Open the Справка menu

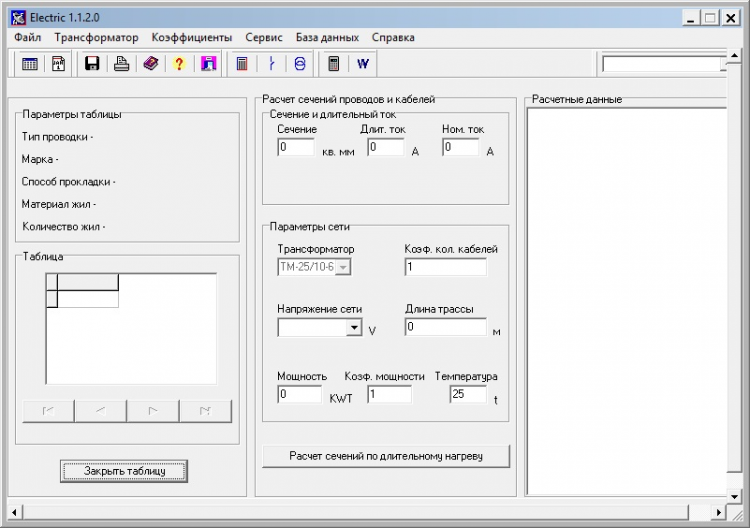click(393, 37)
